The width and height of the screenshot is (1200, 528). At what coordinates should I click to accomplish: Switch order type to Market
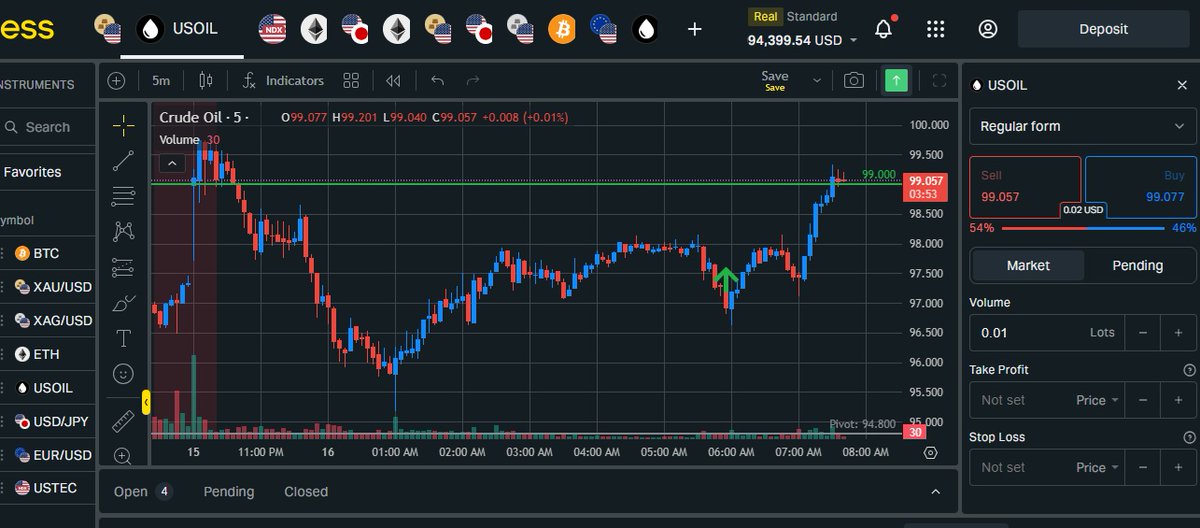click(1028, 265)
